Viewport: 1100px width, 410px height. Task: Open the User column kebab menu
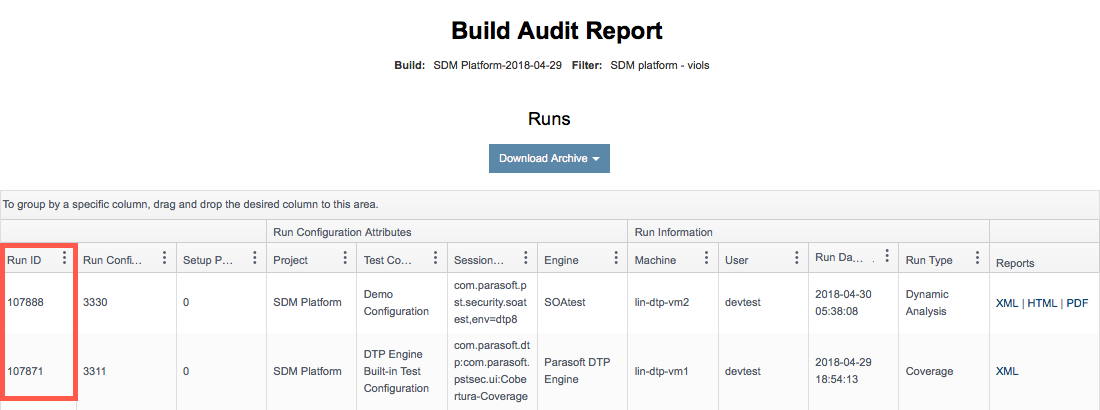(x=797, y=258)
